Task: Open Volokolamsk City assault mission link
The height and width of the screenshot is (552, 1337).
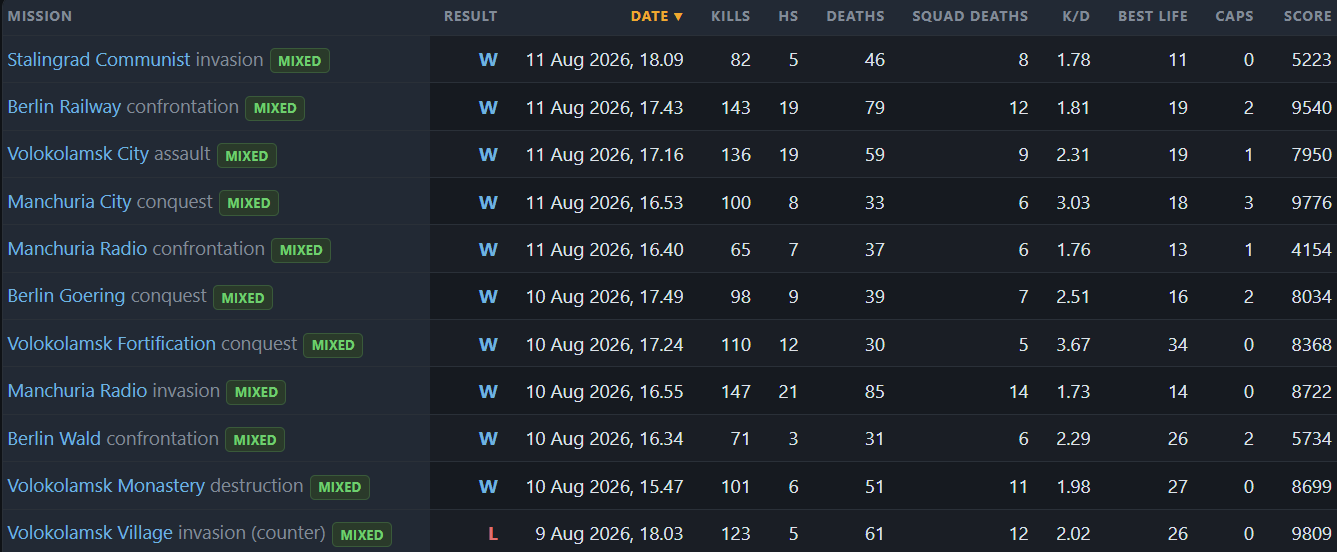Action: point(109,155)
